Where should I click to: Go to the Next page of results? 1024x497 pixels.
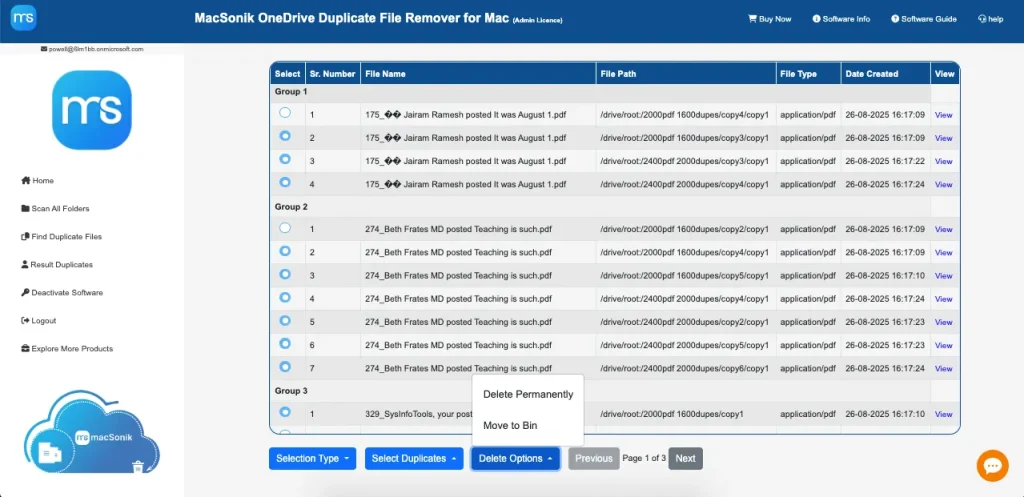point(685,459)
